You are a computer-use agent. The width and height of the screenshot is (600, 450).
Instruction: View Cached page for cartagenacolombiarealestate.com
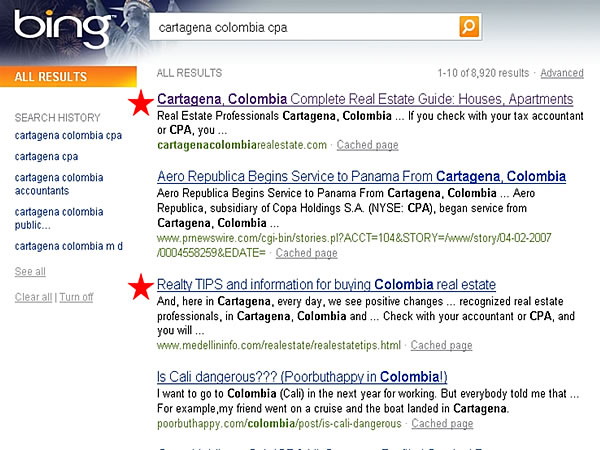click(367, 145)
